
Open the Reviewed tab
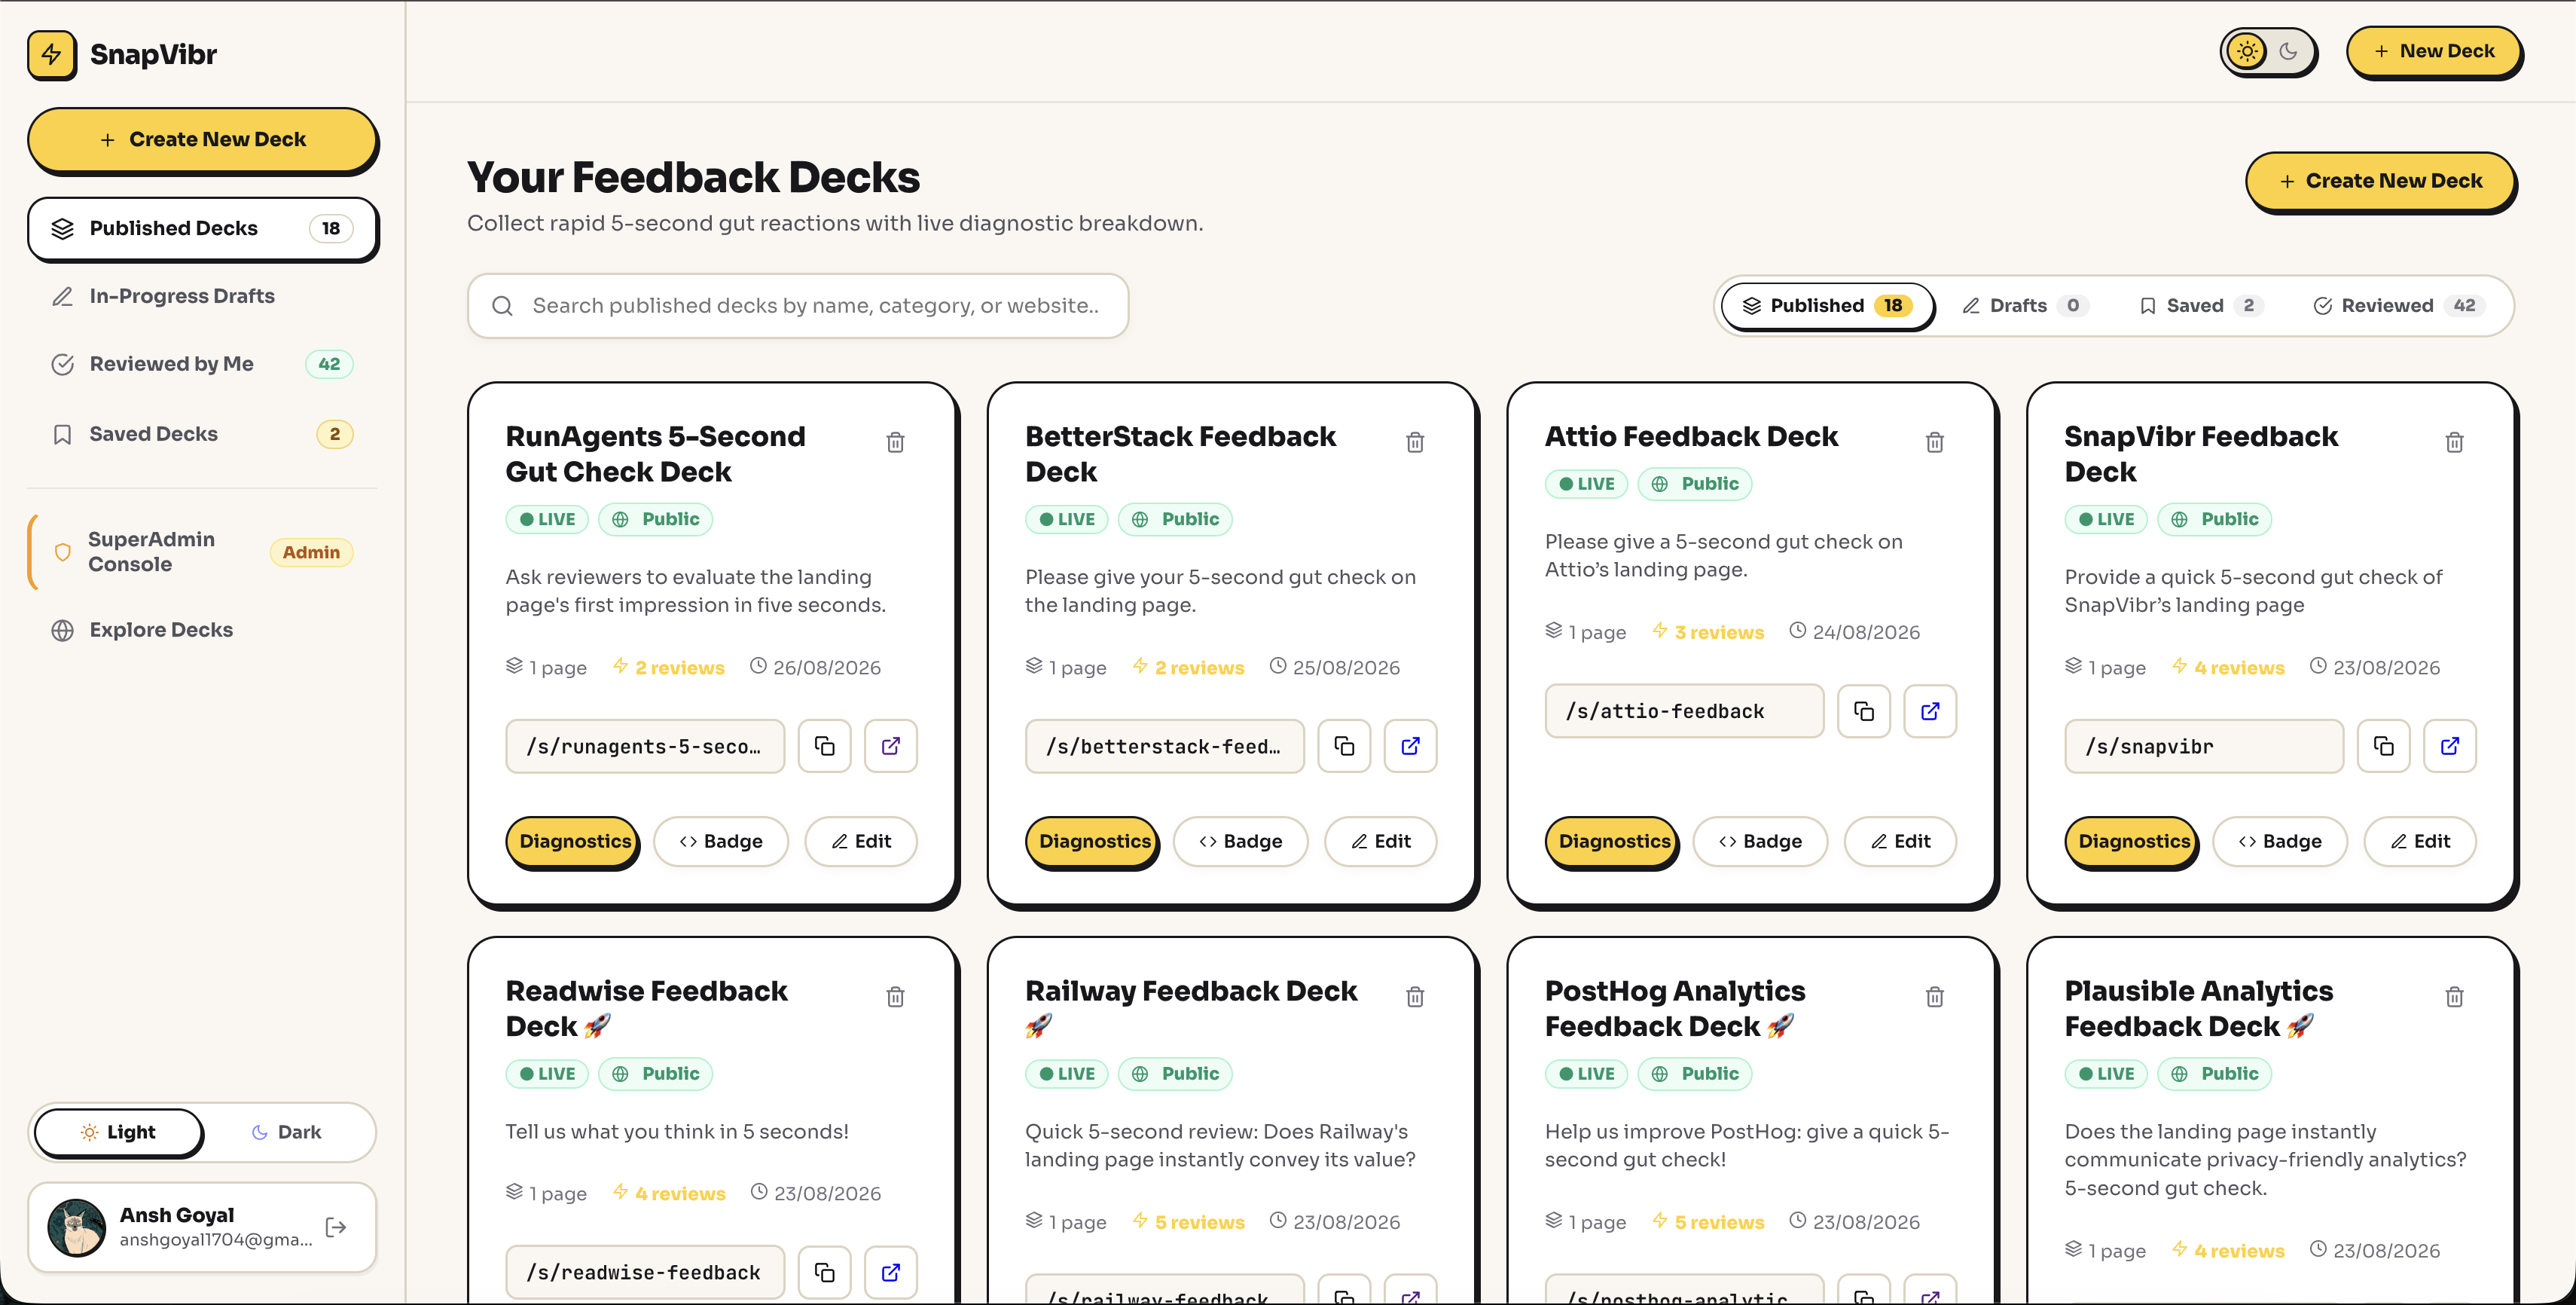coord(2398,305)
